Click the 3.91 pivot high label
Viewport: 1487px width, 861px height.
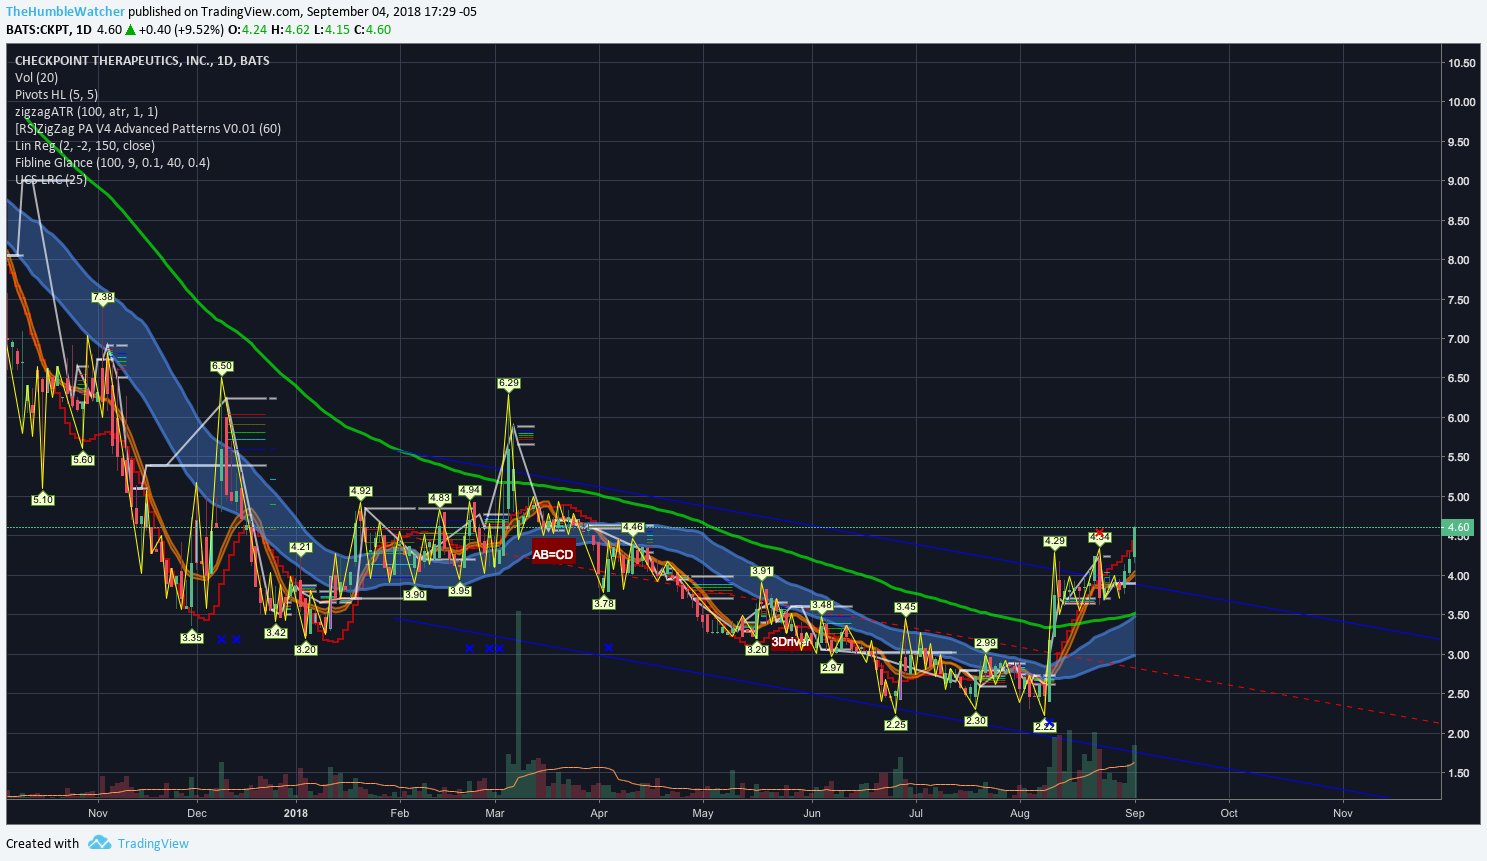(762, 571)
